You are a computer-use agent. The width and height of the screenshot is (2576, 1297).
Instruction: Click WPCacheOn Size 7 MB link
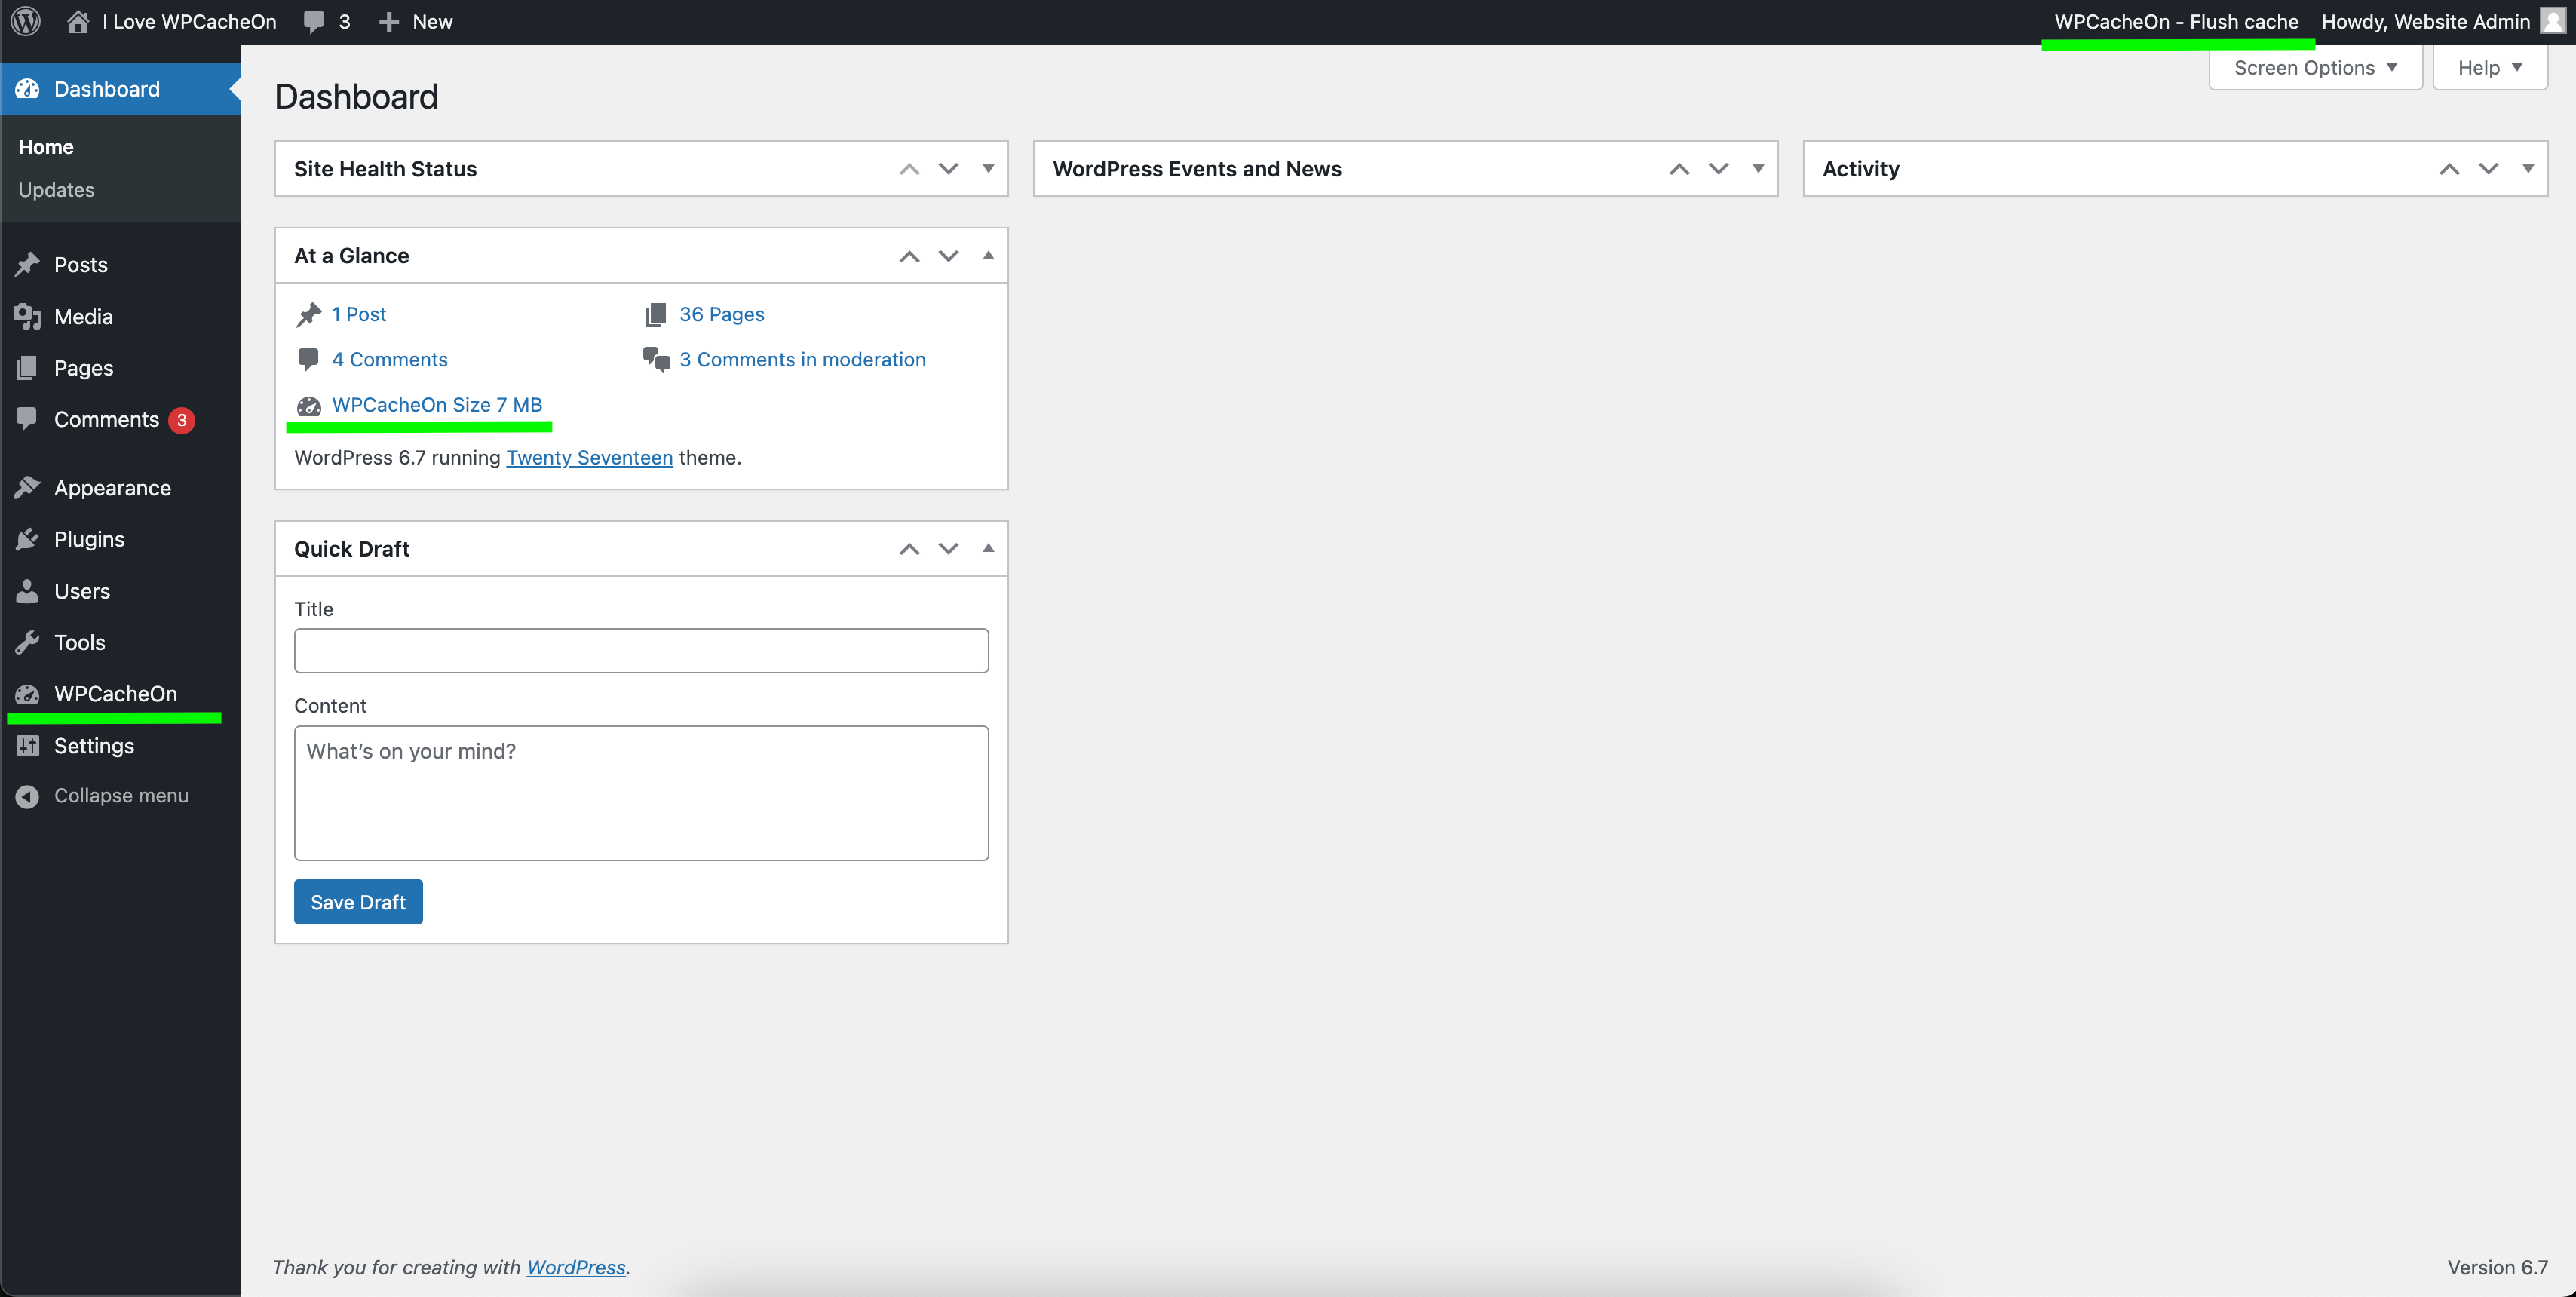[x=437, y=405]
